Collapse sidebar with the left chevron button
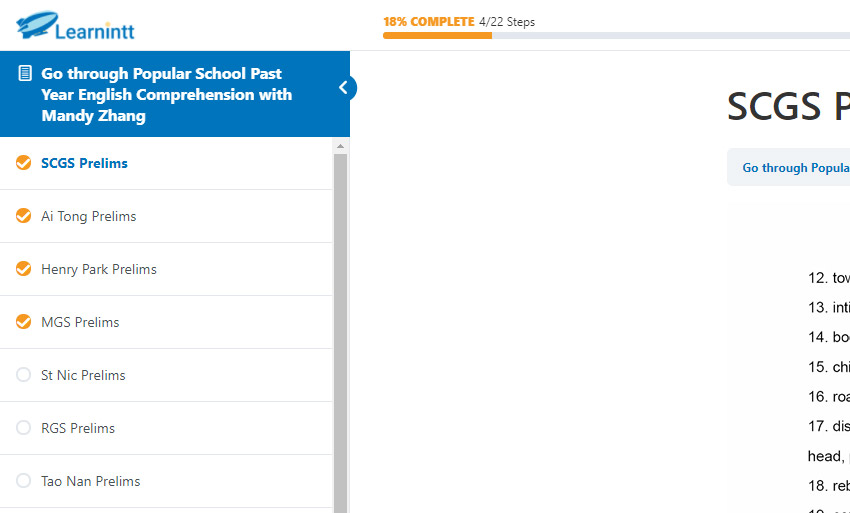 click(344, 88)
